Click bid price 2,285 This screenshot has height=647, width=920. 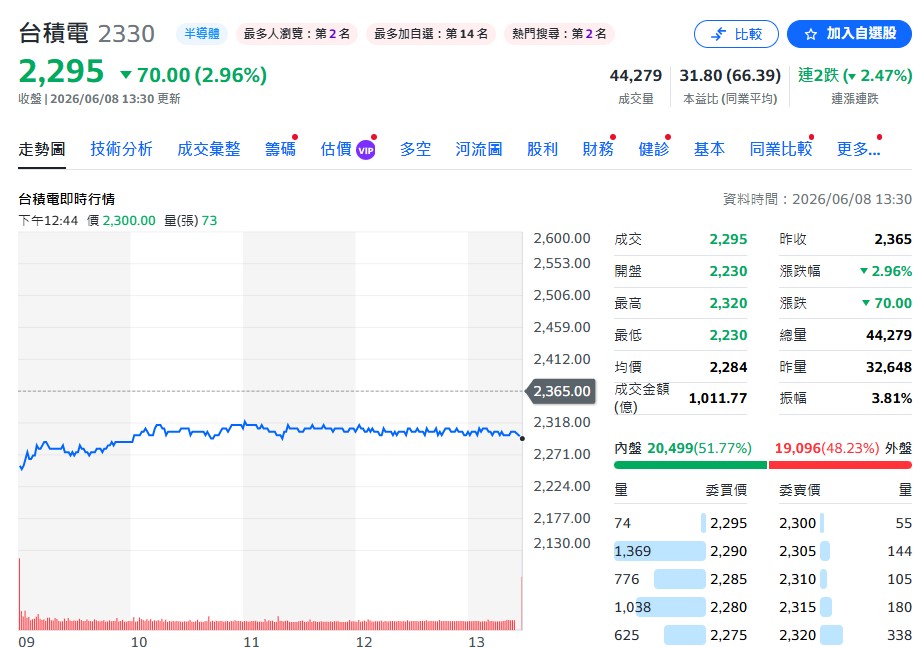coord(728,580)
